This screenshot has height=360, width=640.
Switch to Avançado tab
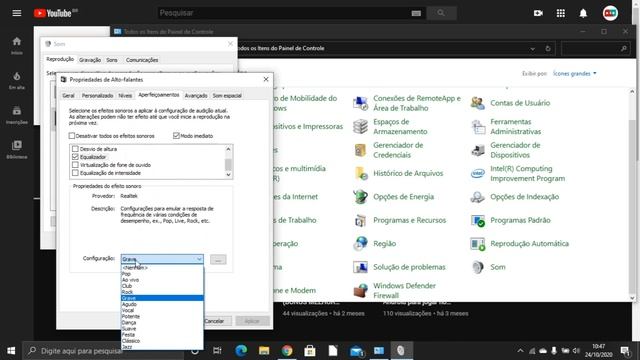pos(196,96)
